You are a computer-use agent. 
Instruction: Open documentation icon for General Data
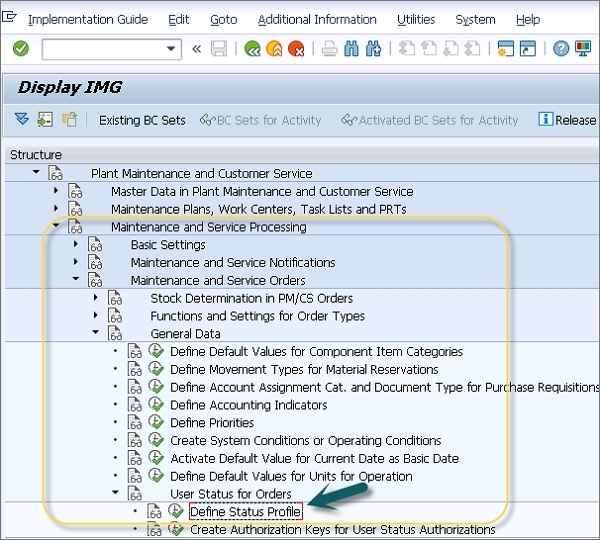pos(115,333)
